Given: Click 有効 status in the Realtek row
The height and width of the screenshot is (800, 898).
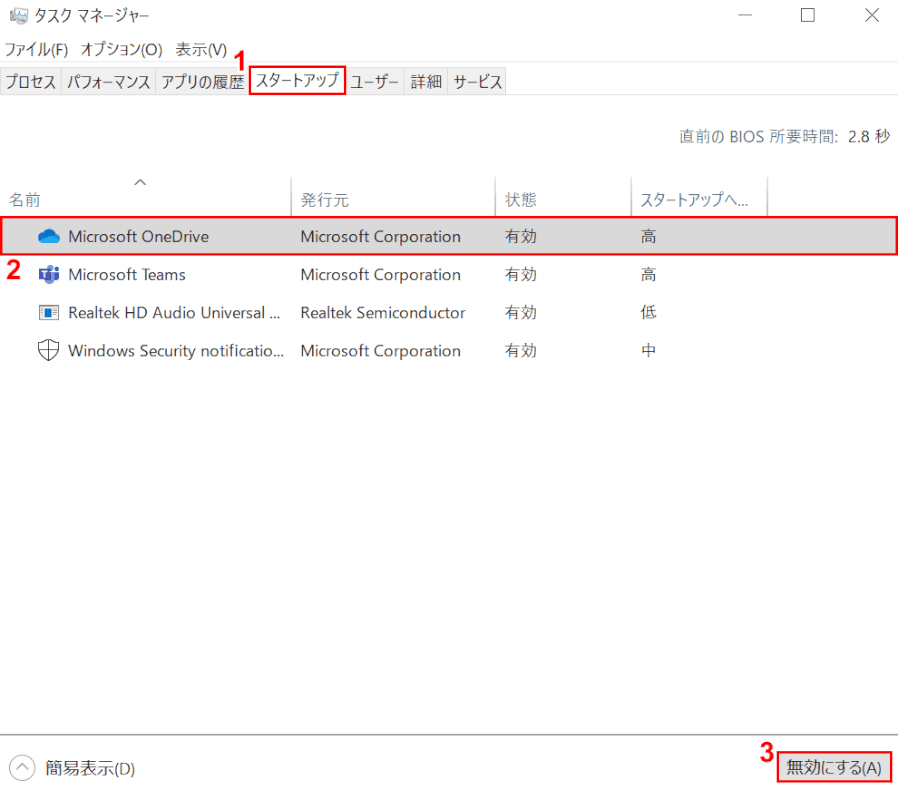Looking at the screenshot, I should pyautogui.click(x=521, y=313).
